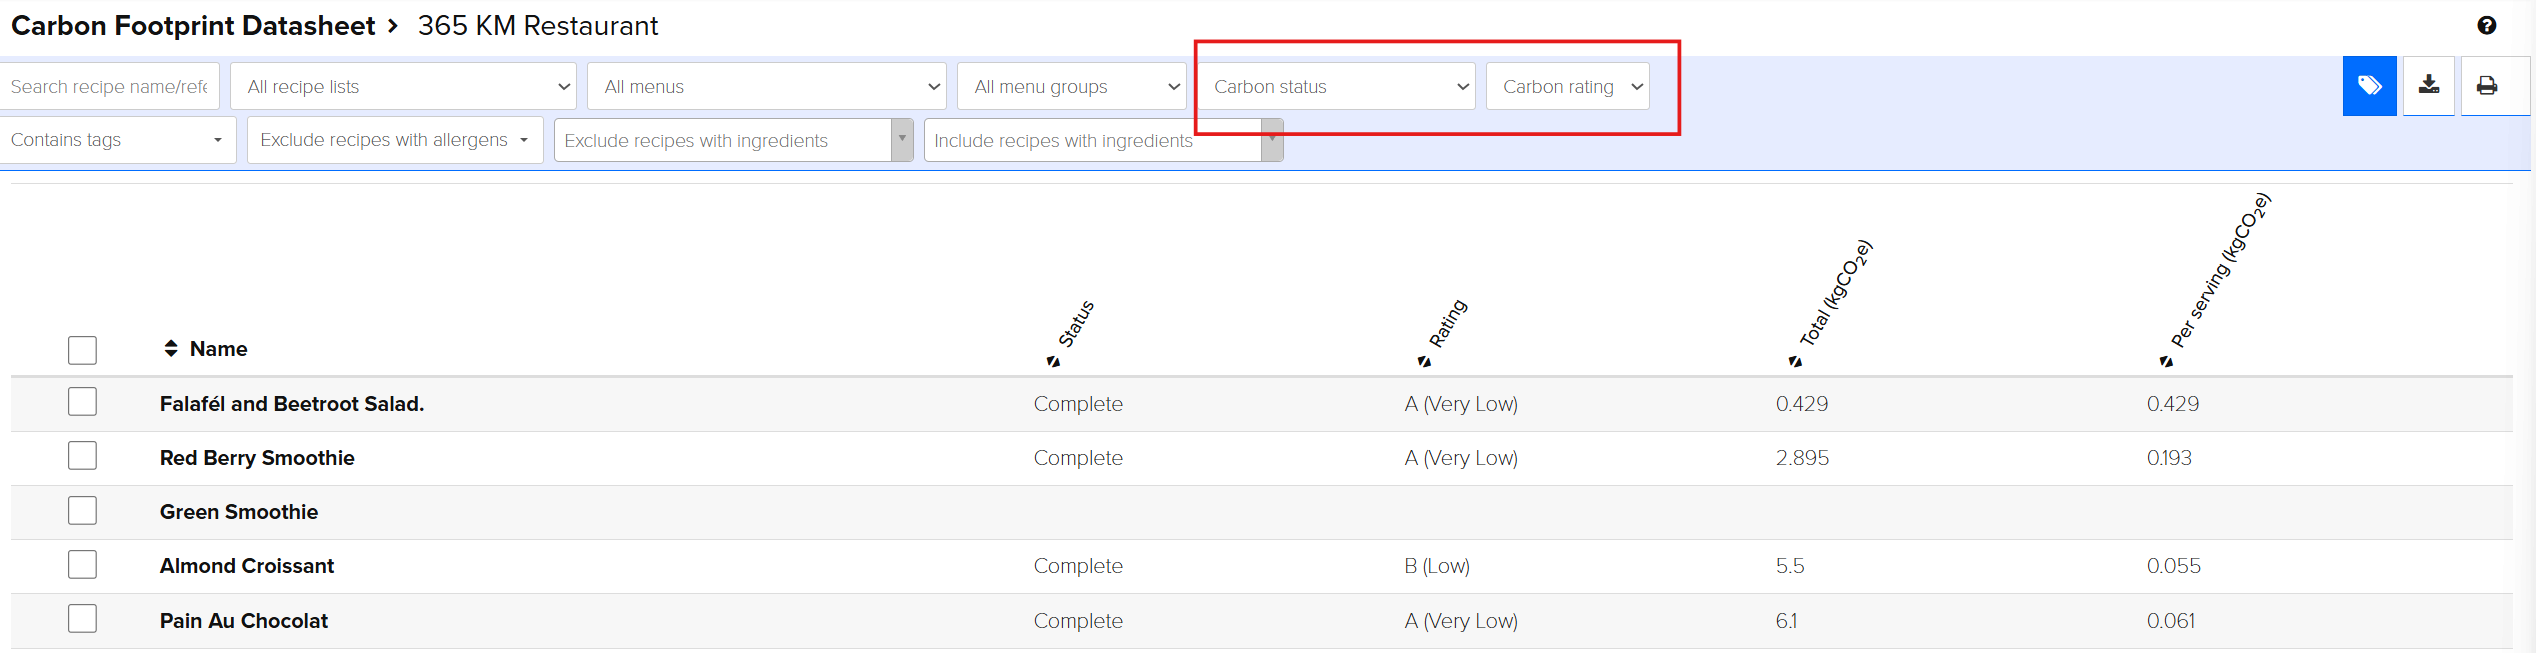The image size is (2536, 653).
Task: Tick the select-all checkbox in header
Action: [x=82, y=350]
